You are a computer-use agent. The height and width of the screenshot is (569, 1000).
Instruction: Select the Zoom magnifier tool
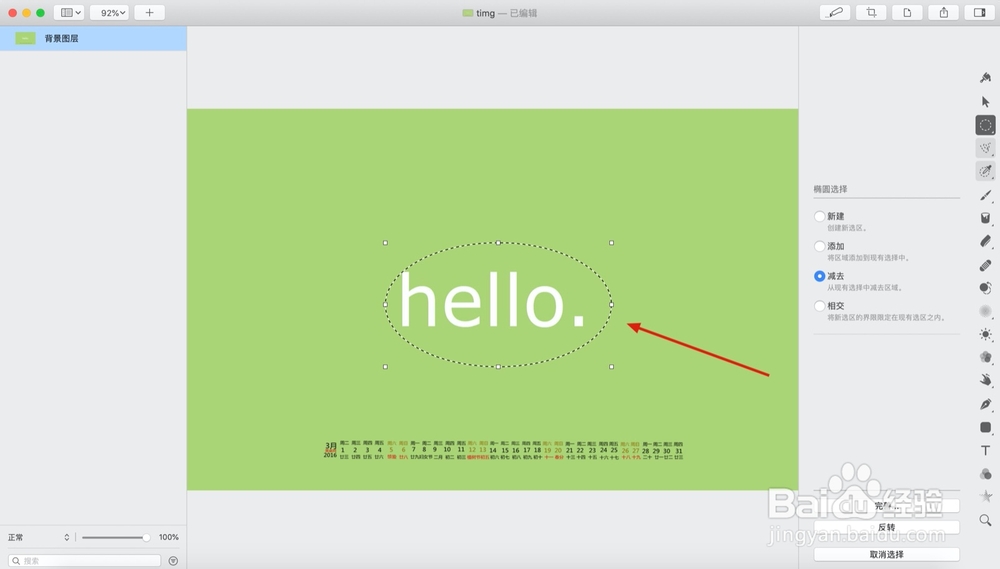(x=985, y=521)
